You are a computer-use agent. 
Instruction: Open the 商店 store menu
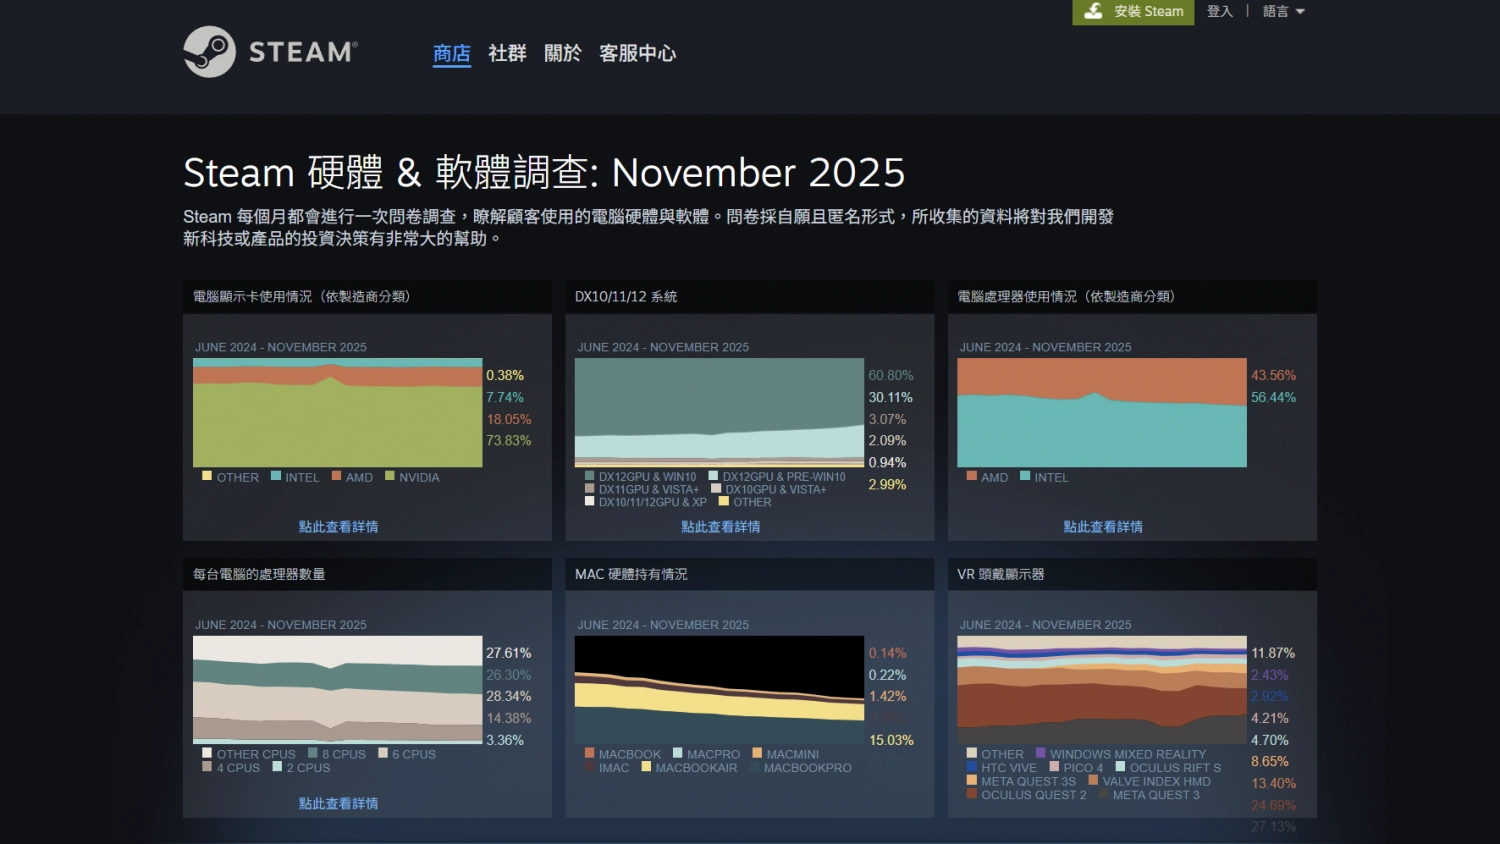click(452, 53)
